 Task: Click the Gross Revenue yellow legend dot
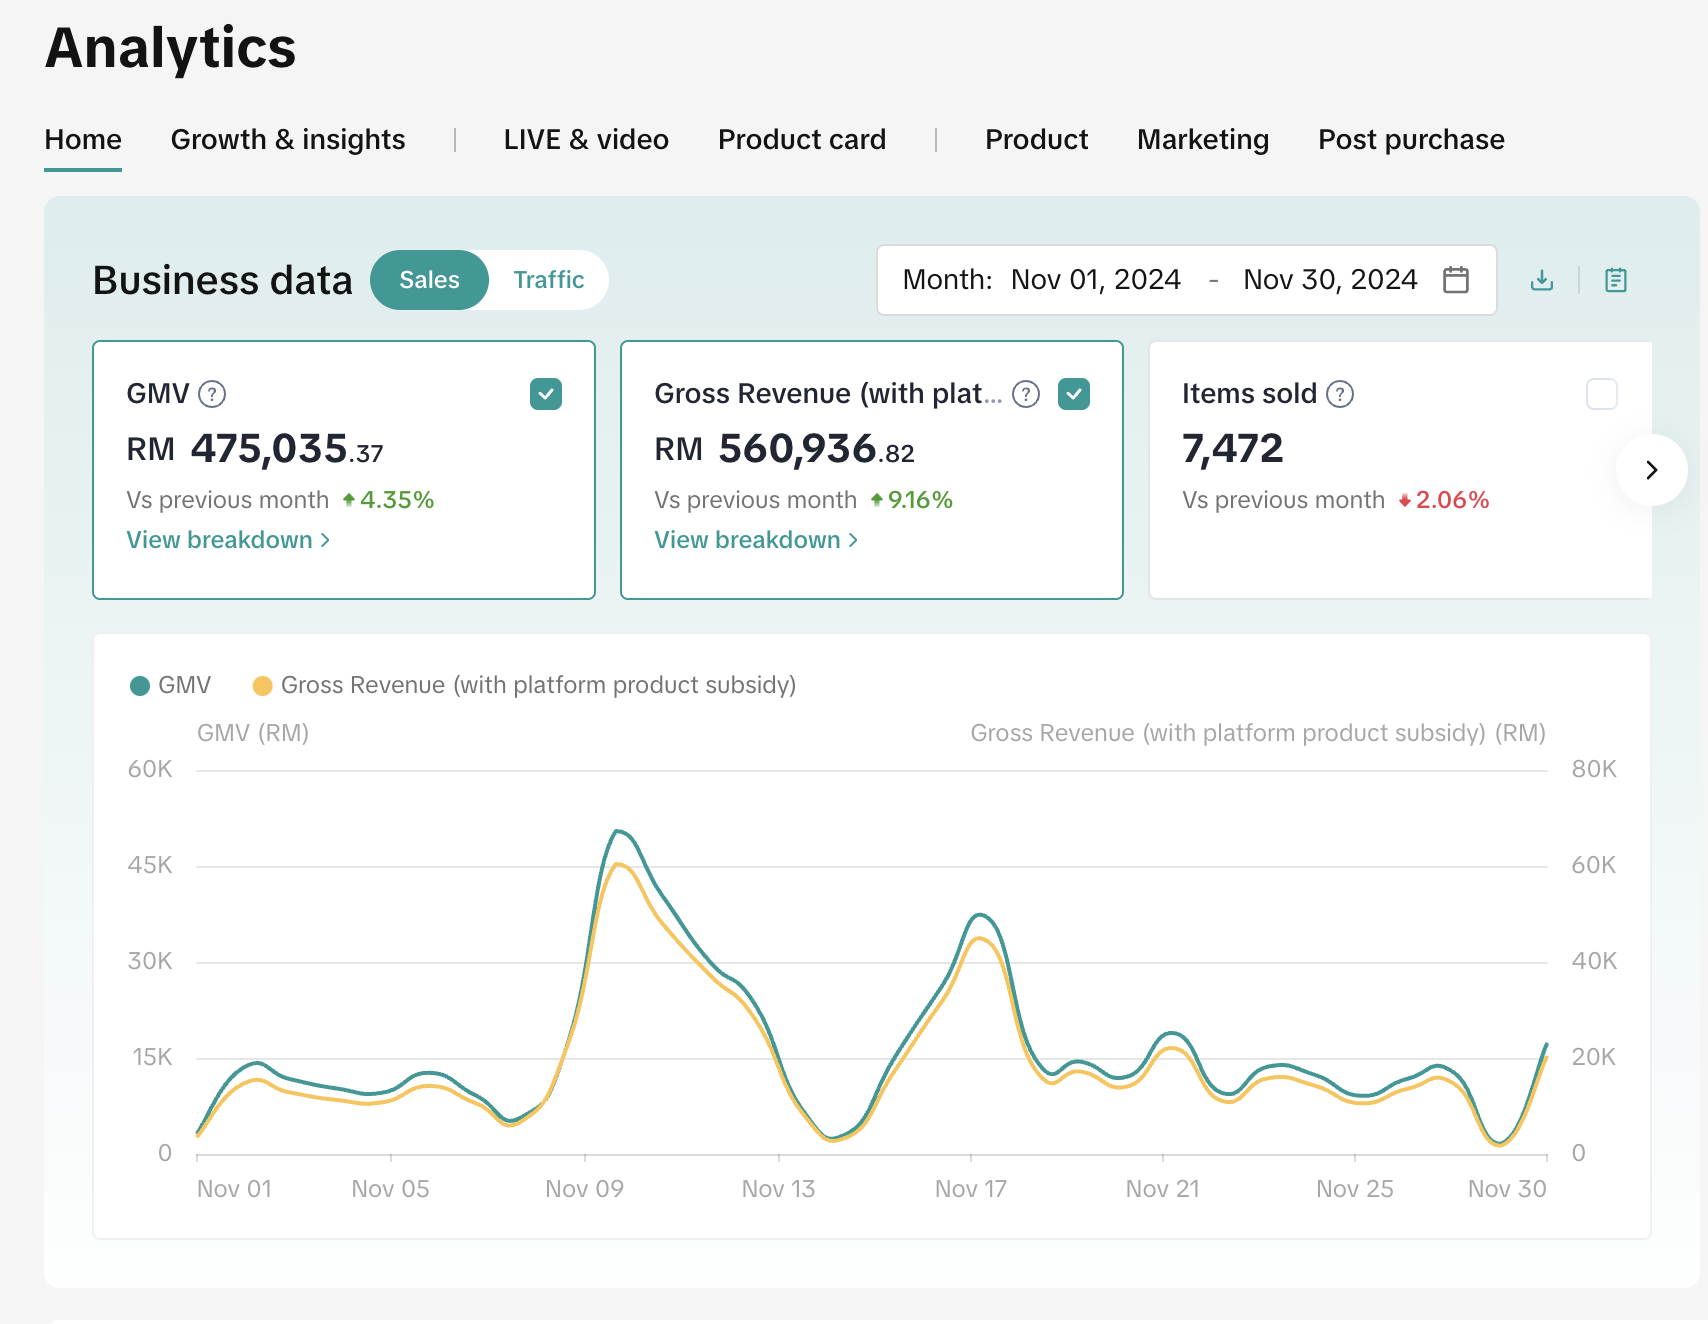[x=263, y=685]
